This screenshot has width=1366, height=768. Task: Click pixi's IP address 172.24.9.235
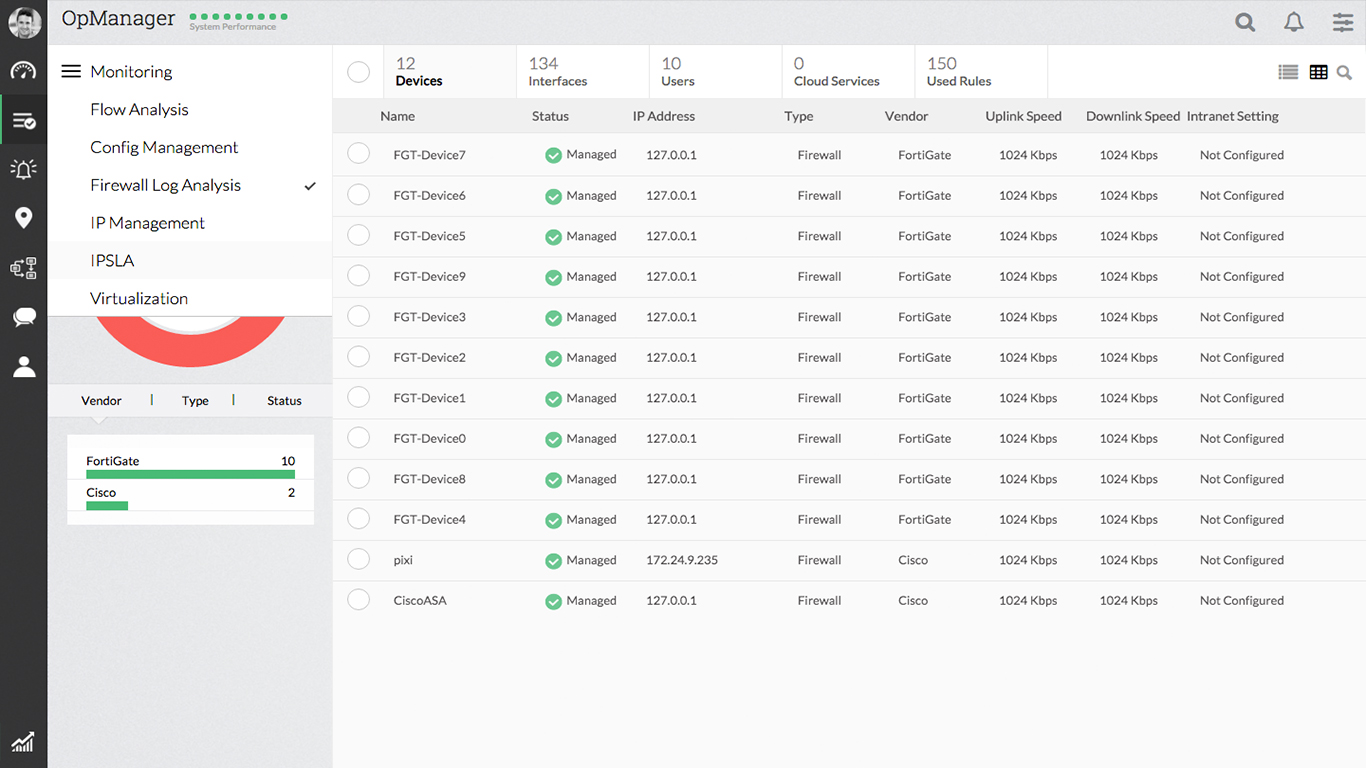pos(682,560)
